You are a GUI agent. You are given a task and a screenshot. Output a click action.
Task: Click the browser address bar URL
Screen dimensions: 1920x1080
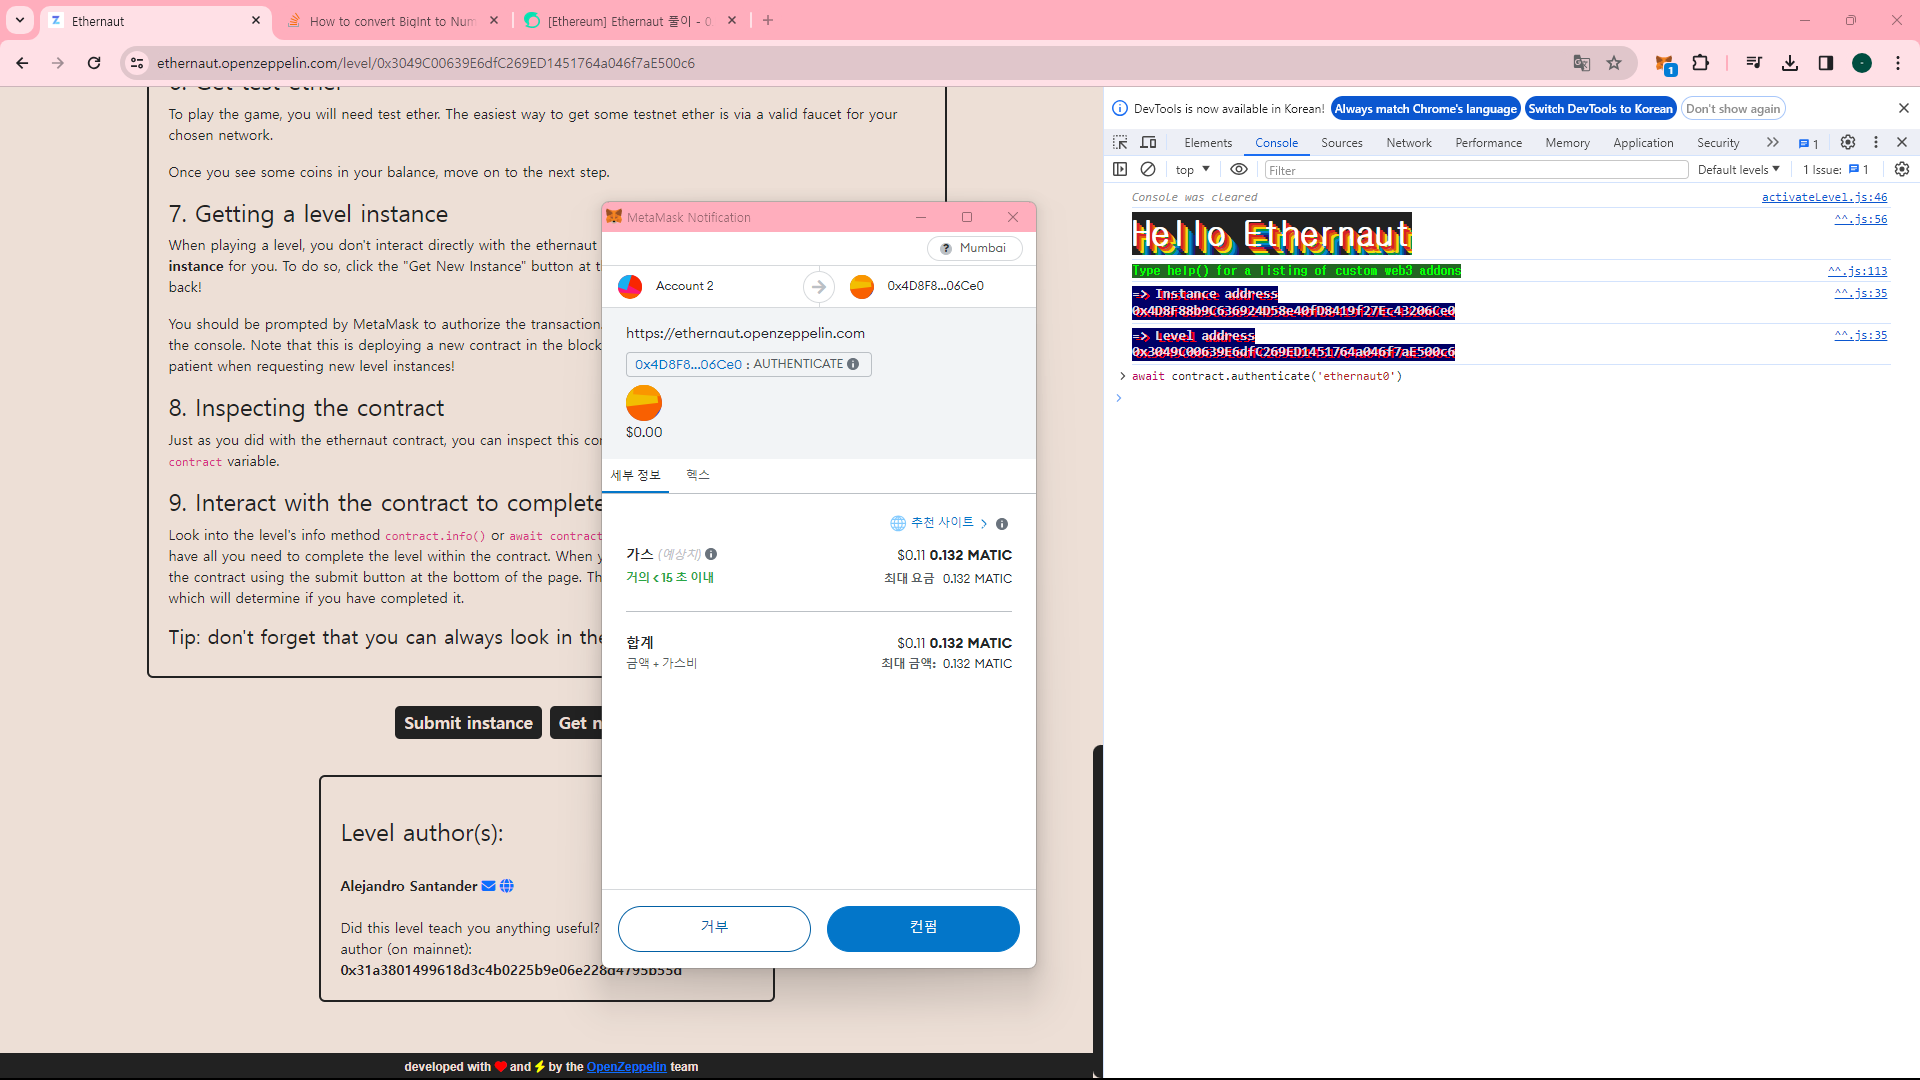(426, 63)
